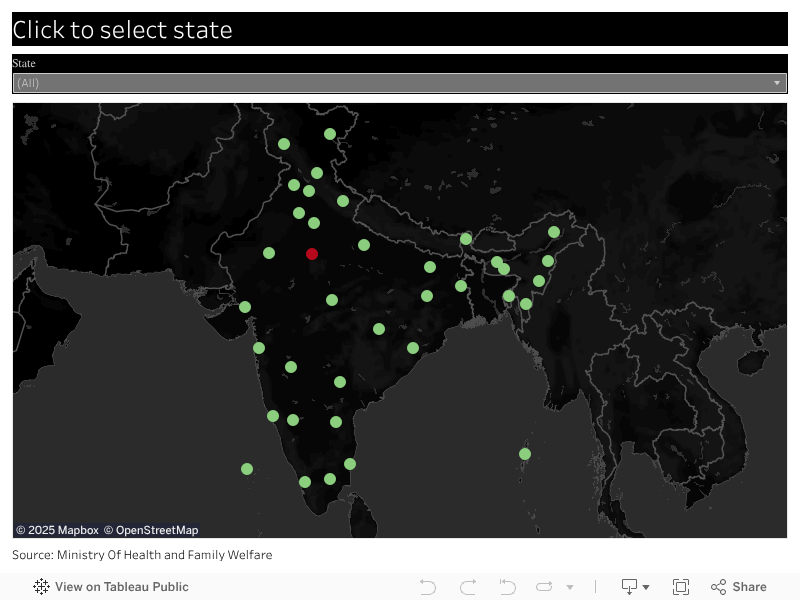Click the Share button
Image resolution: width=800 pixels, height=600 pixels.
739,587
